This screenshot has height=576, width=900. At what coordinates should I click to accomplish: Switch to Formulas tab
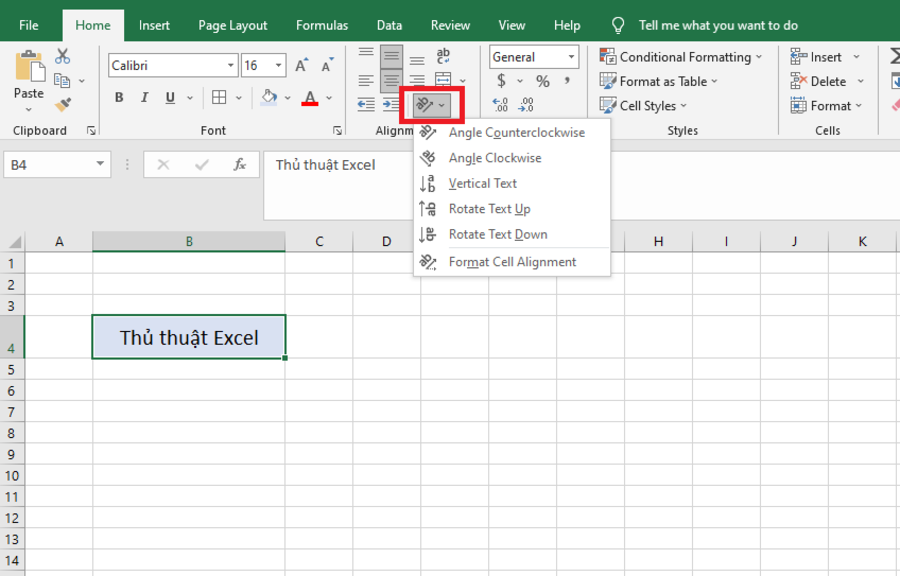tap(321, 25)
